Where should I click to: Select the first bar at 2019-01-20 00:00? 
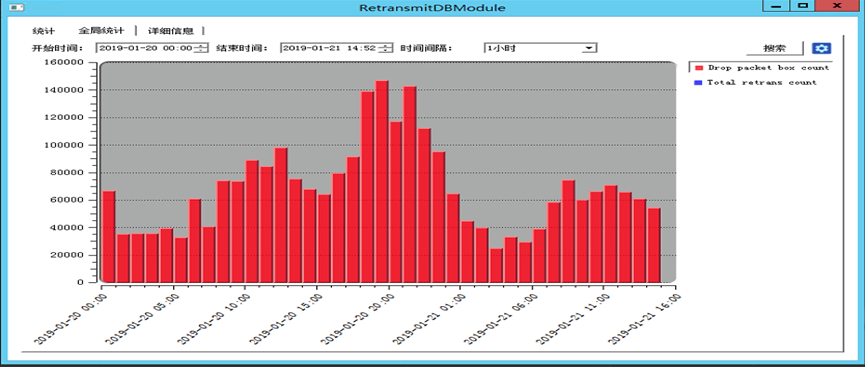[109, 237]
